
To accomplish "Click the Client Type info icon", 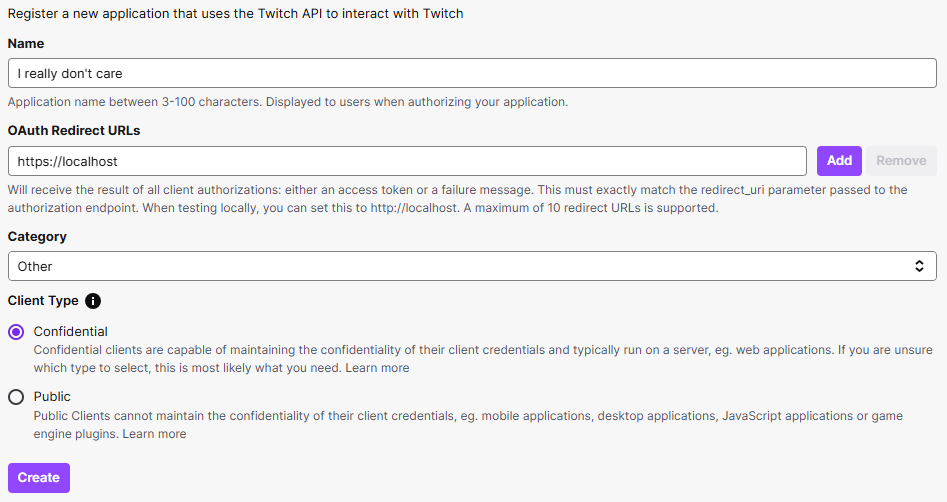I will click(x=93, y=301).
